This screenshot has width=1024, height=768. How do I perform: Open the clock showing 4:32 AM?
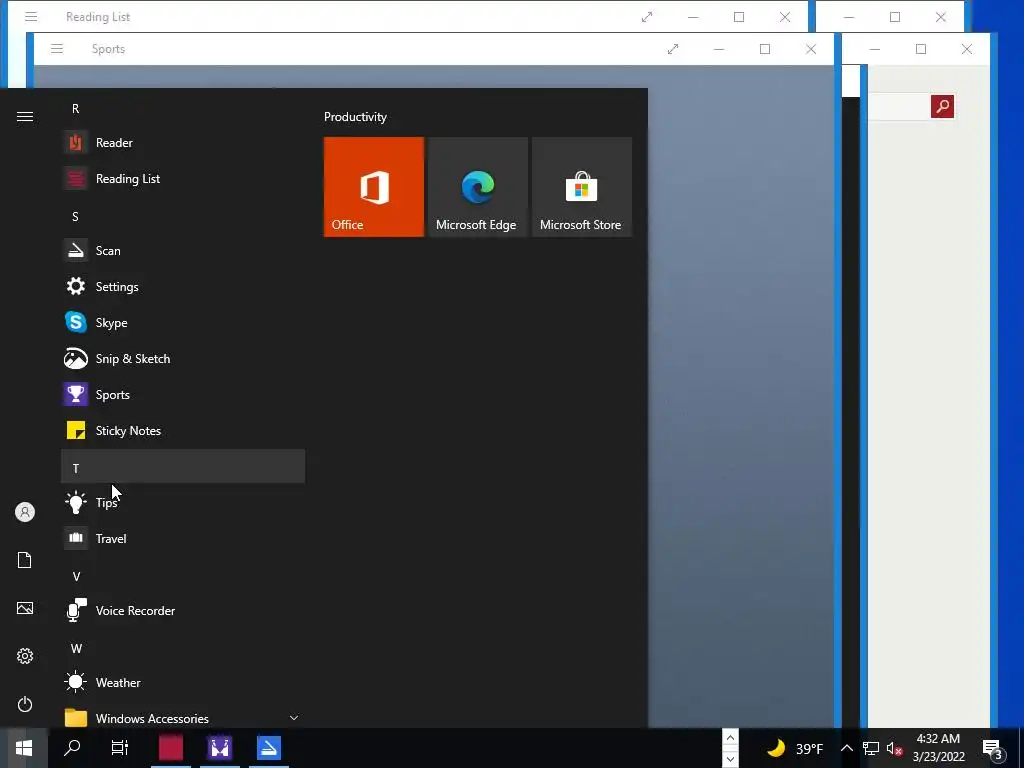click(938, 748)
